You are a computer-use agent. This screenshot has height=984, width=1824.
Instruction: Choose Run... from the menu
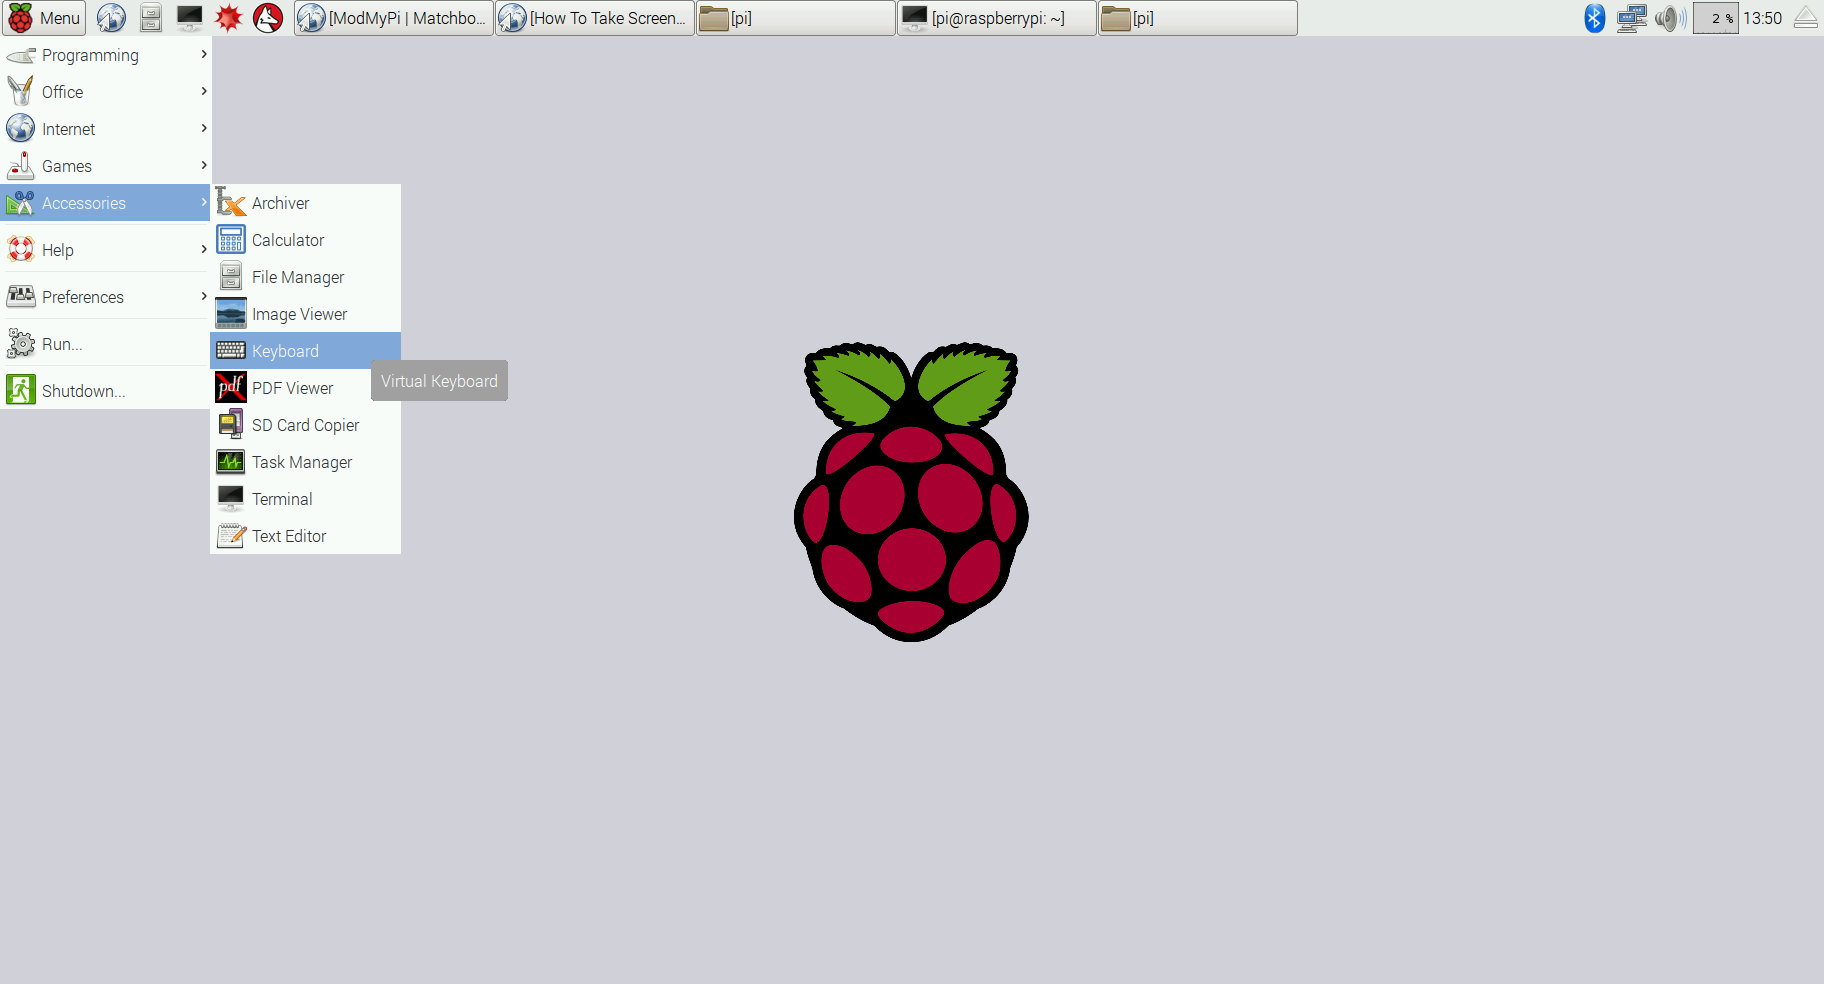pyautogui.click(x=105, y=344)
